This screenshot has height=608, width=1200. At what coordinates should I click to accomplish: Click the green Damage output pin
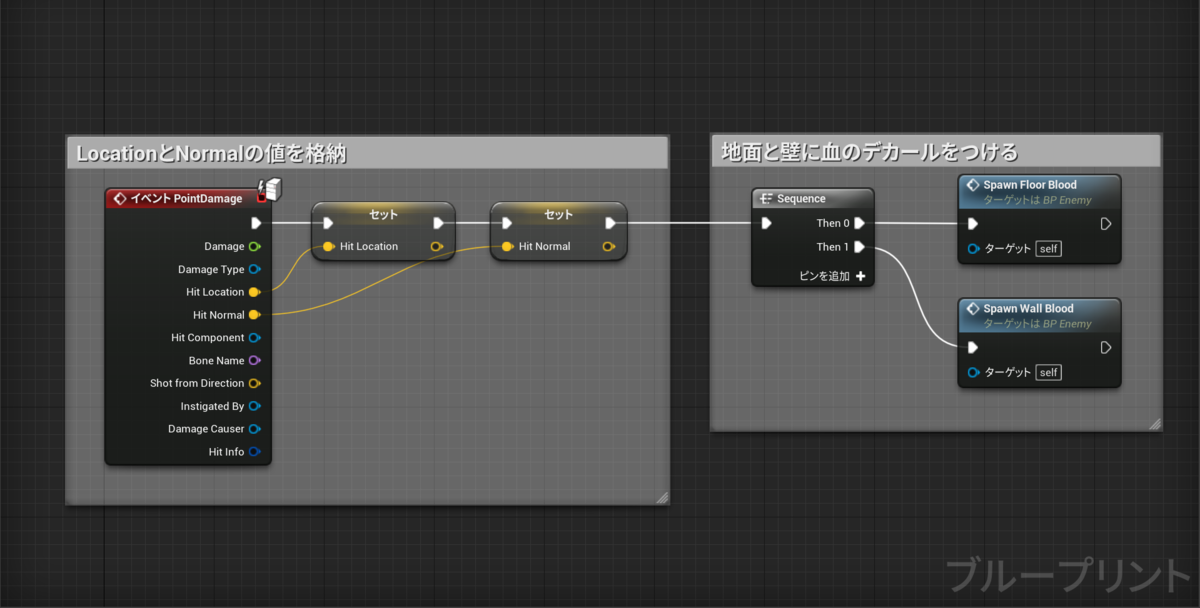tap(254, 246)
